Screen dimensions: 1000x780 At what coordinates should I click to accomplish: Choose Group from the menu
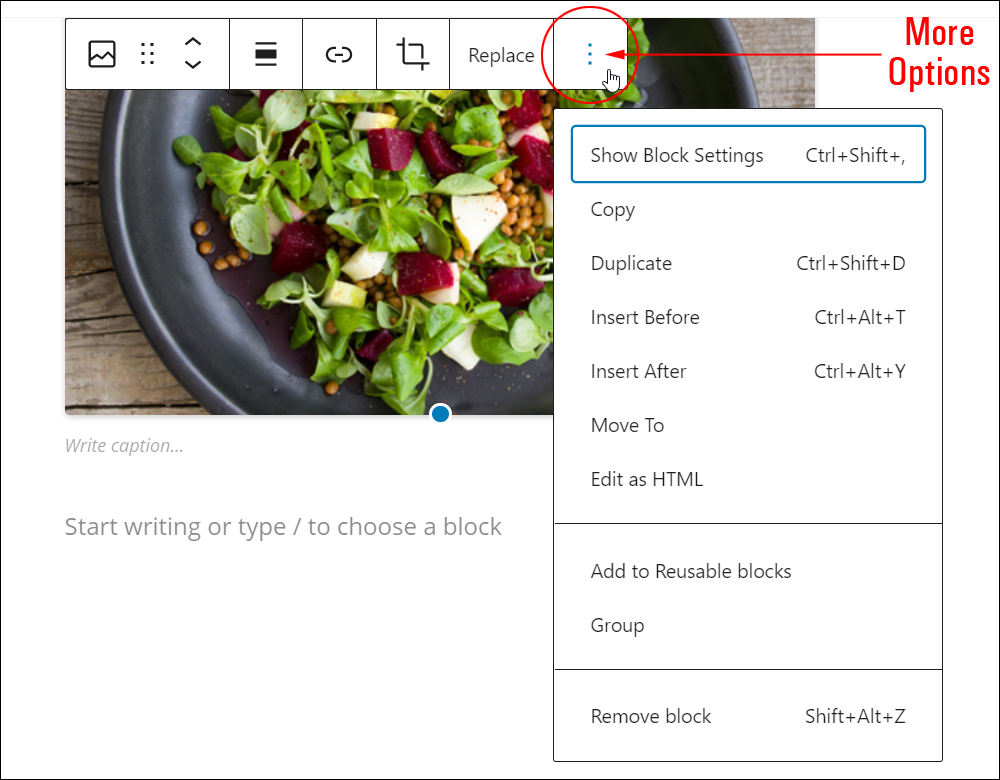click(x=748, y=625)
